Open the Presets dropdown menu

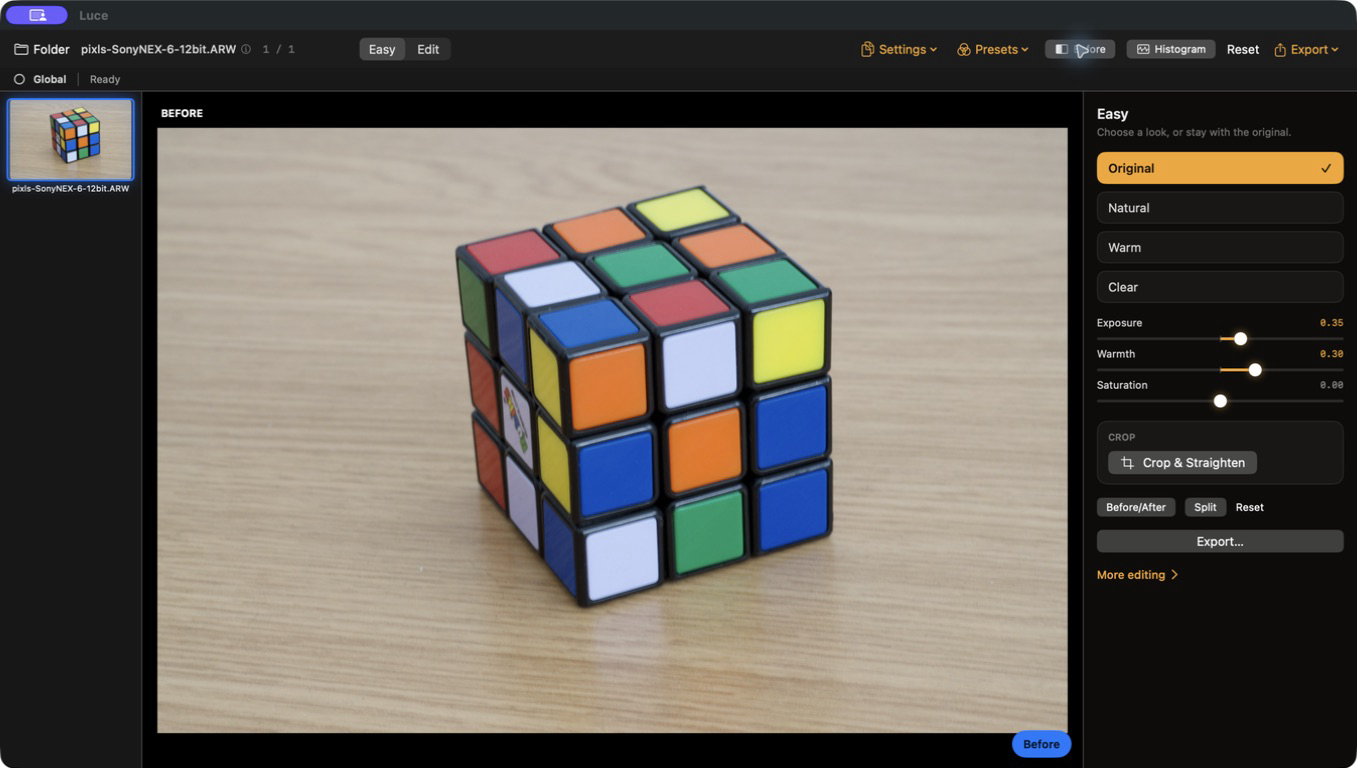tap(992, 49)
